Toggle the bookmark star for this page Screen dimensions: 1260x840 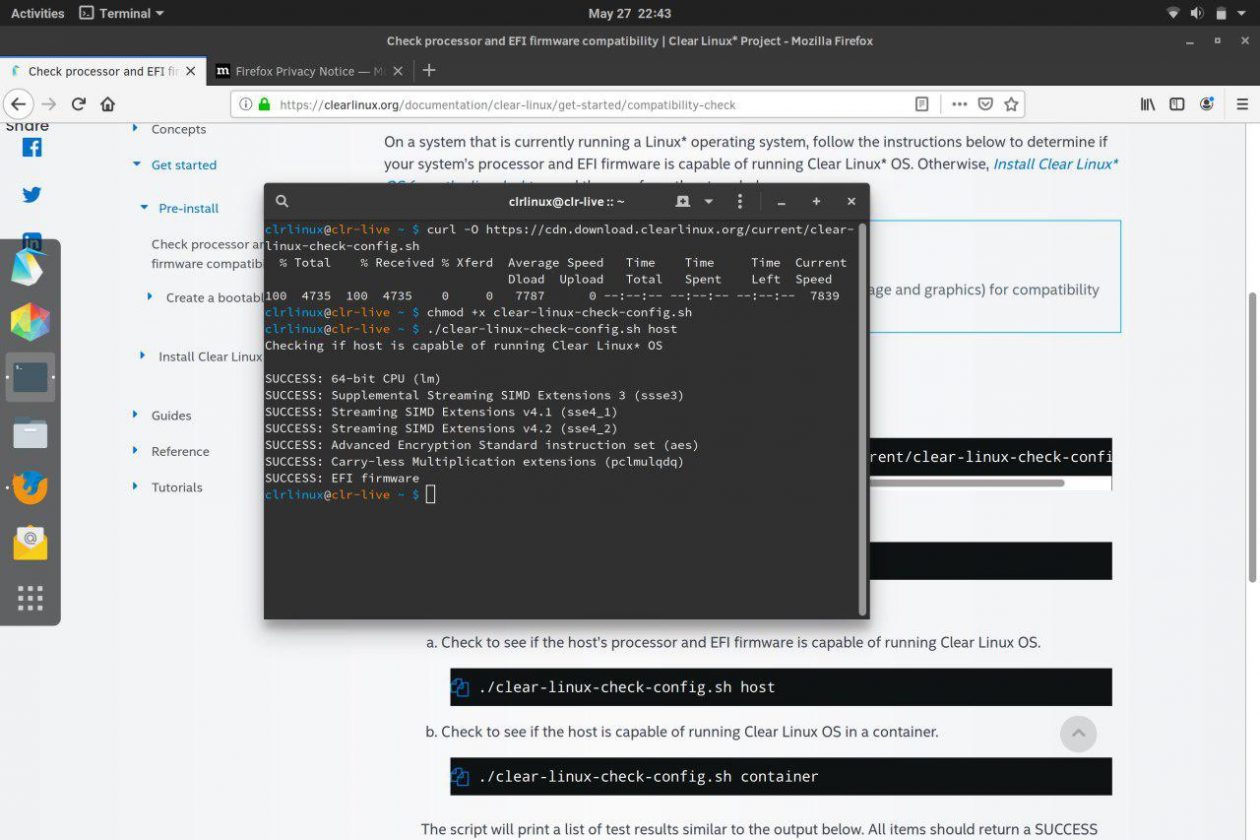1011,104
